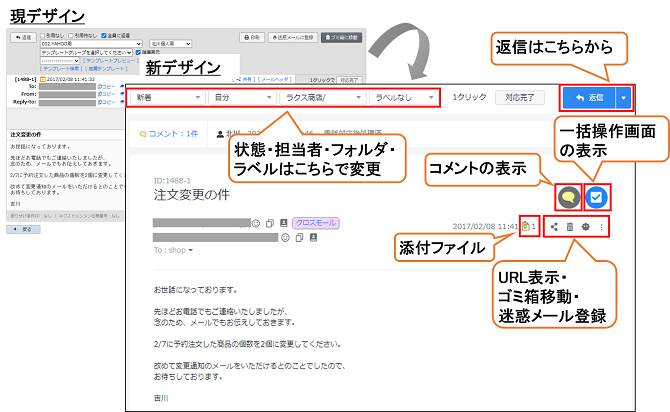Click the 注文変更の件 subject in new design
Image resolution: width=670 pixels, height=412 pixels.
[192, 195]
